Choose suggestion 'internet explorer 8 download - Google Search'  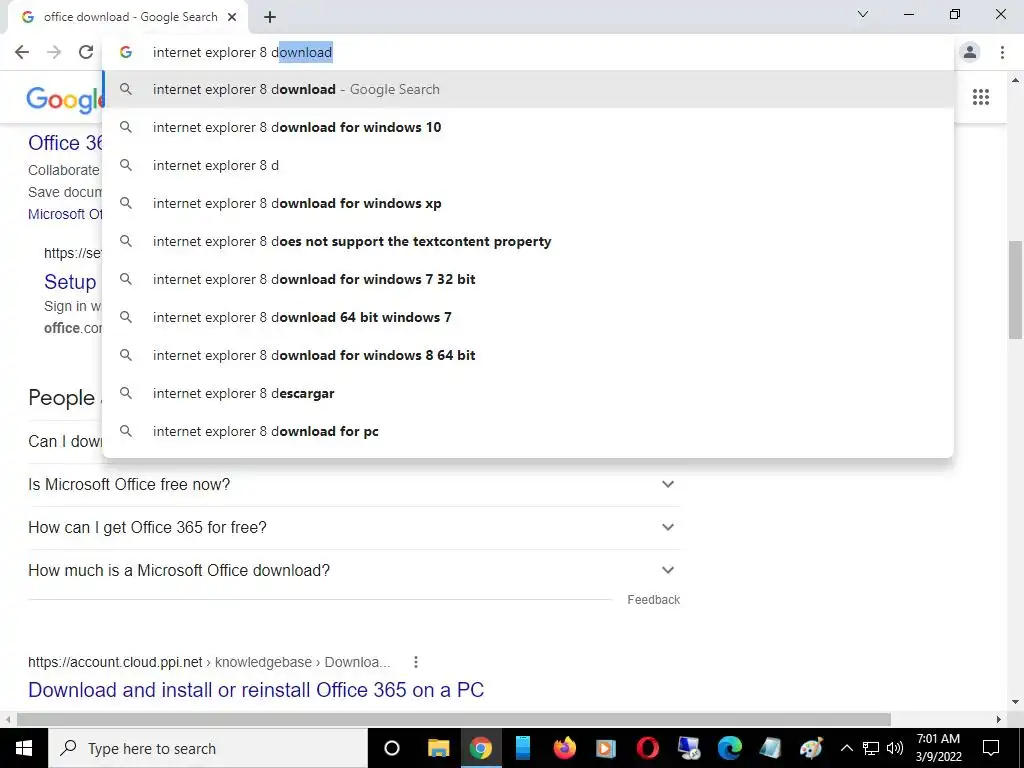coord(528,89)
